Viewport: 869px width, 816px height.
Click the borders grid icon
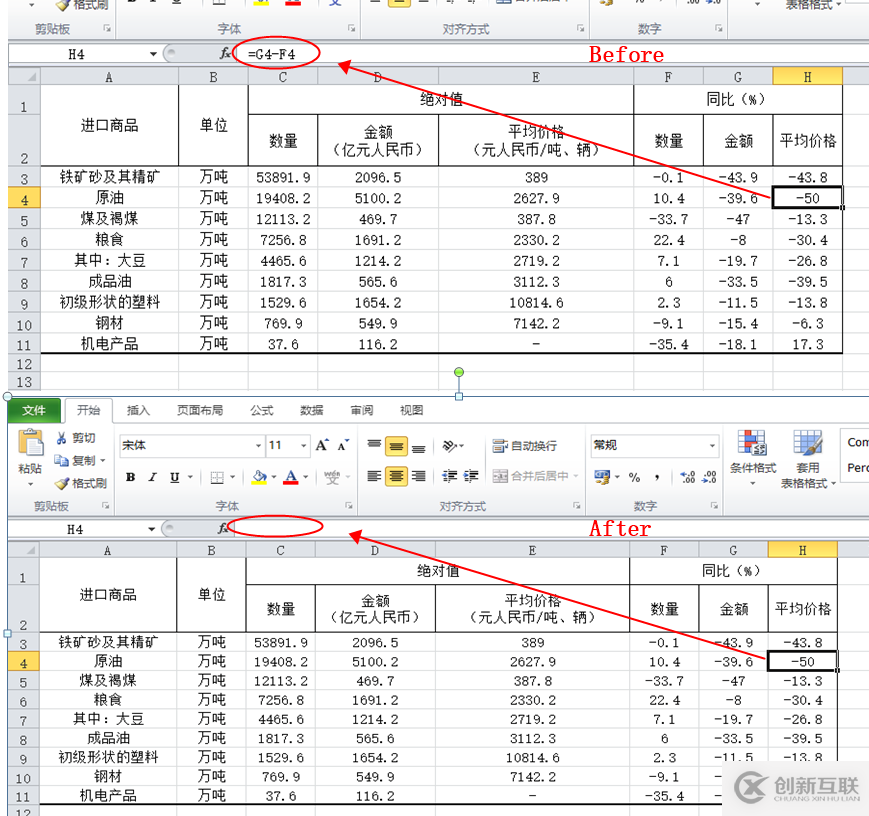click(x=217, y=477)
